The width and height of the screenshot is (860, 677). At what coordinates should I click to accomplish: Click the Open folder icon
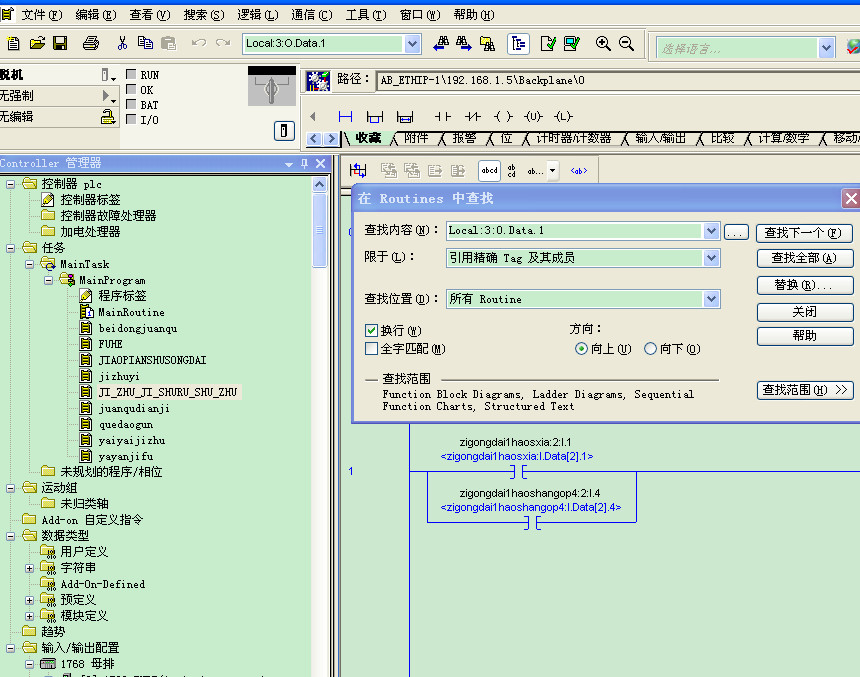pyautogui.click(x=37, y=44)
